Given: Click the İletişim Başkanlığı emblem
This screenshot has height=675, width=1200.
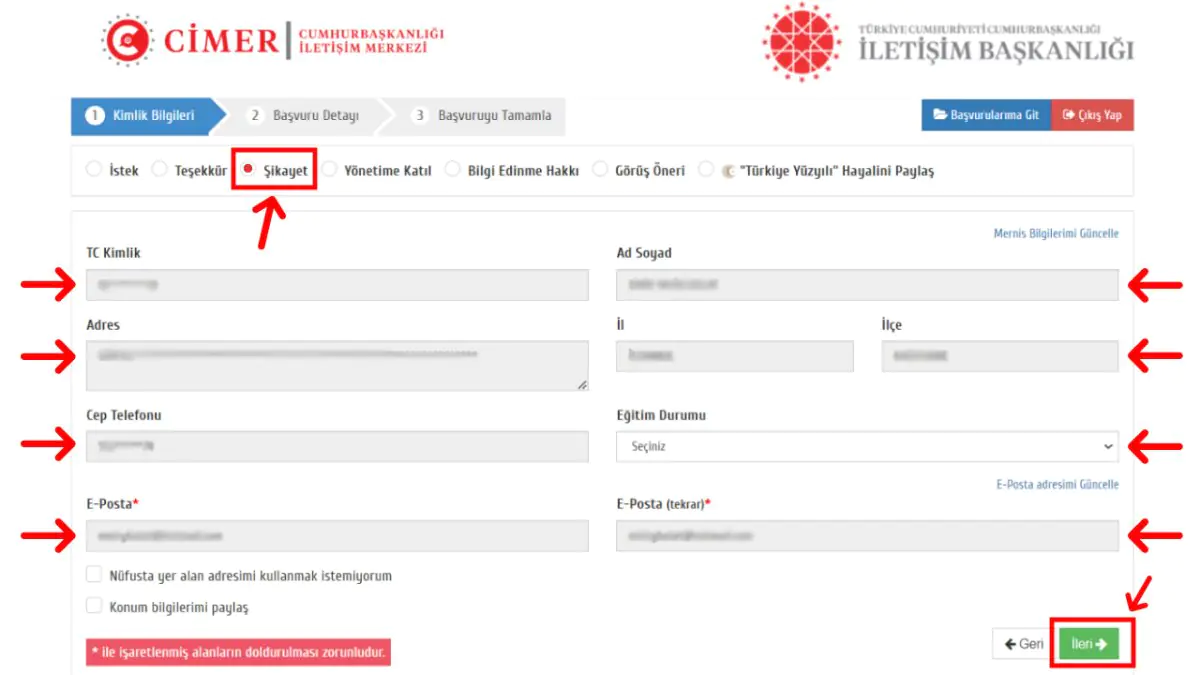Looking at the screenshot, I should 802,42.
